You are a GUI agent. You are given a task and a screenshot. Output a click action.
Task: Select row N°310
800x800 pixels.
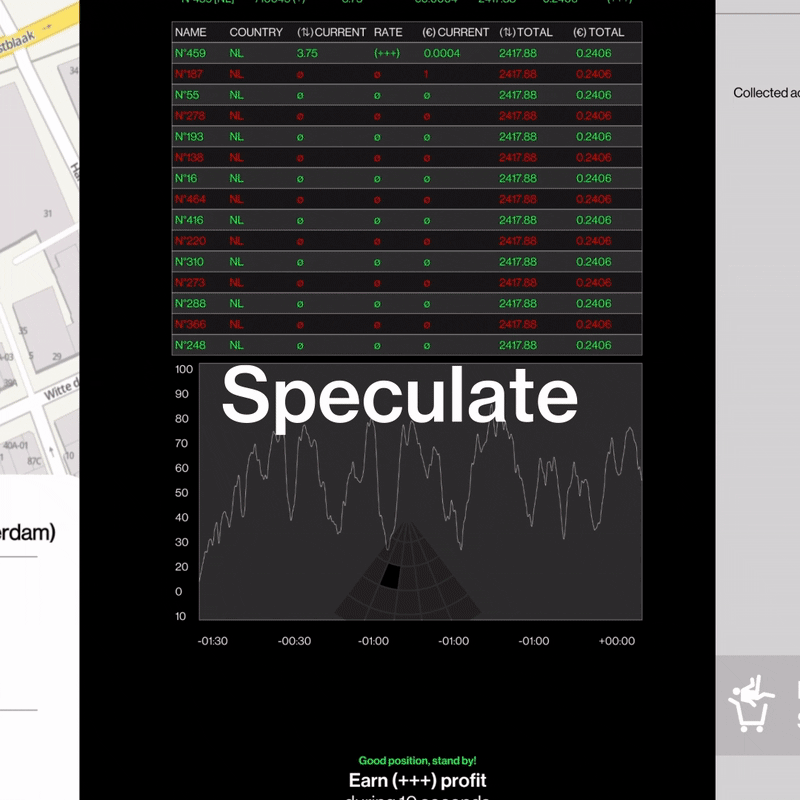point(407,262)
